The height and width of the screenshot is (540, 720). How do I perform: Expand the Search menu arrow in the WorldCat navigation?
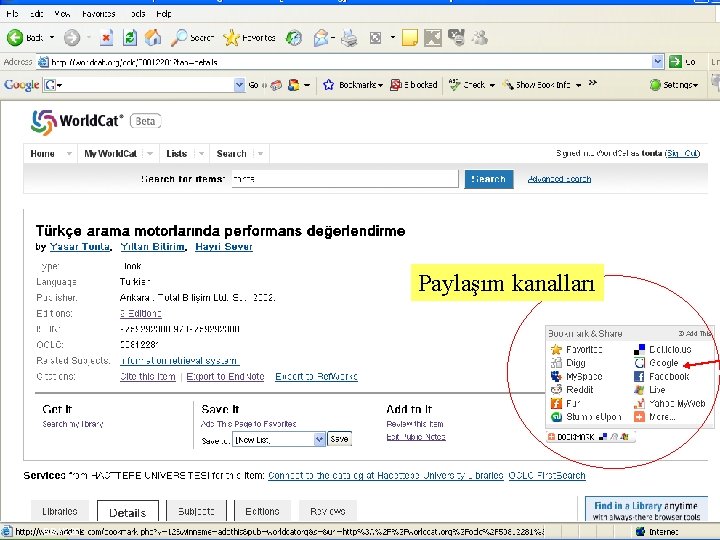point(260,153)
